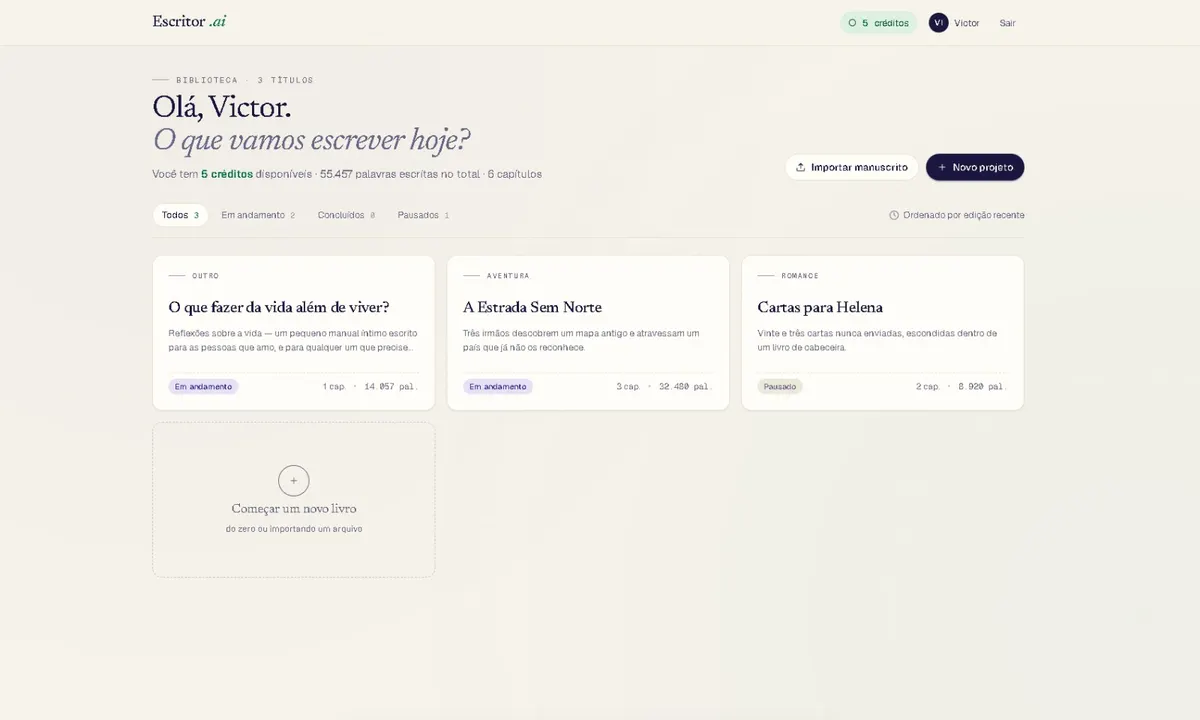The width and height of the screenshot is (1200, 720).
Task: Sign out using Sair link
Action: (x=1007, y=23)
